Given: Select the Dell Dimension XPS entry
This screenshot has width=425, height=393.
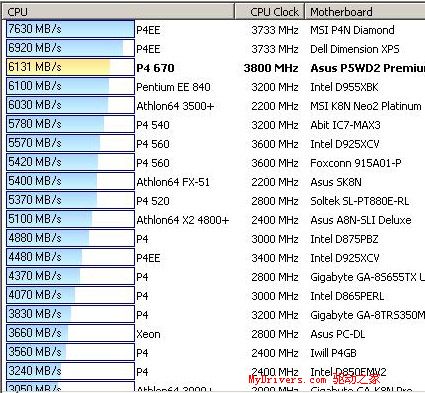Looking at the screenshot, I should click(355, 49).
